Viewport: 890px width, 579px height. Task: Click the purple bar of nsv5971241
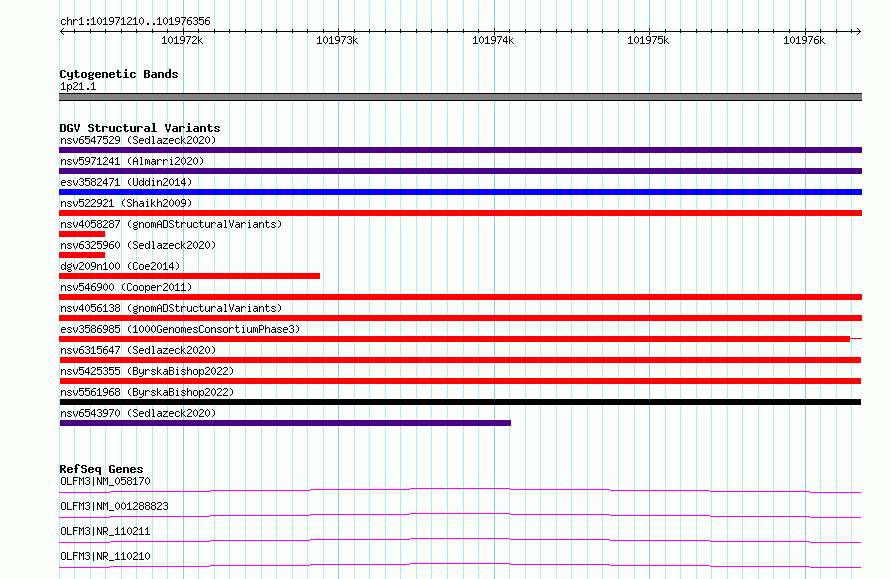coord(460,171)
